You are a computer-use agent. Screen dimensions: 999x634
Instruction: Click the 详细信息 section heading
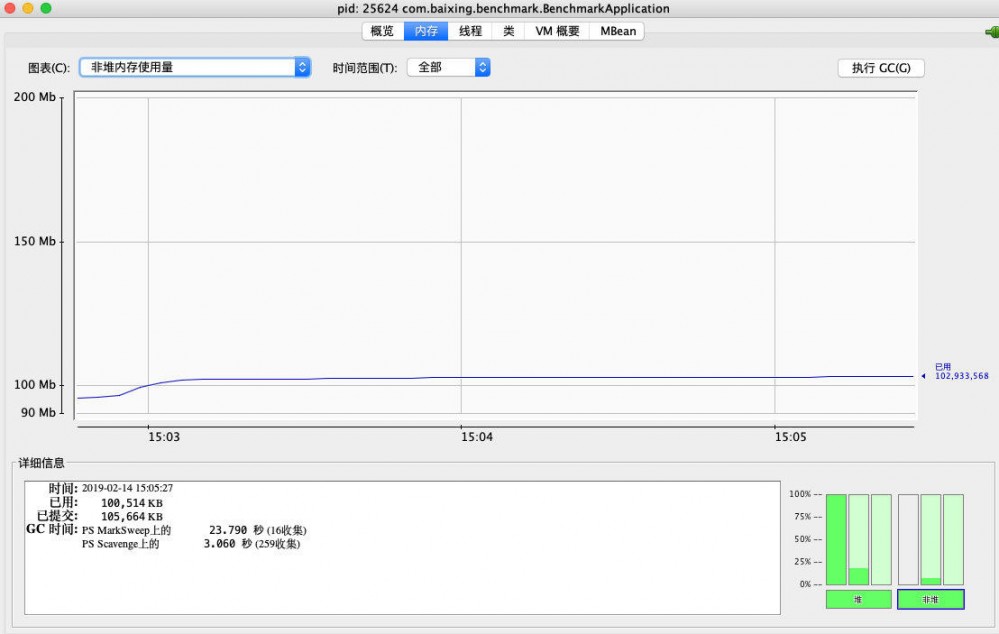coord(41,463)
